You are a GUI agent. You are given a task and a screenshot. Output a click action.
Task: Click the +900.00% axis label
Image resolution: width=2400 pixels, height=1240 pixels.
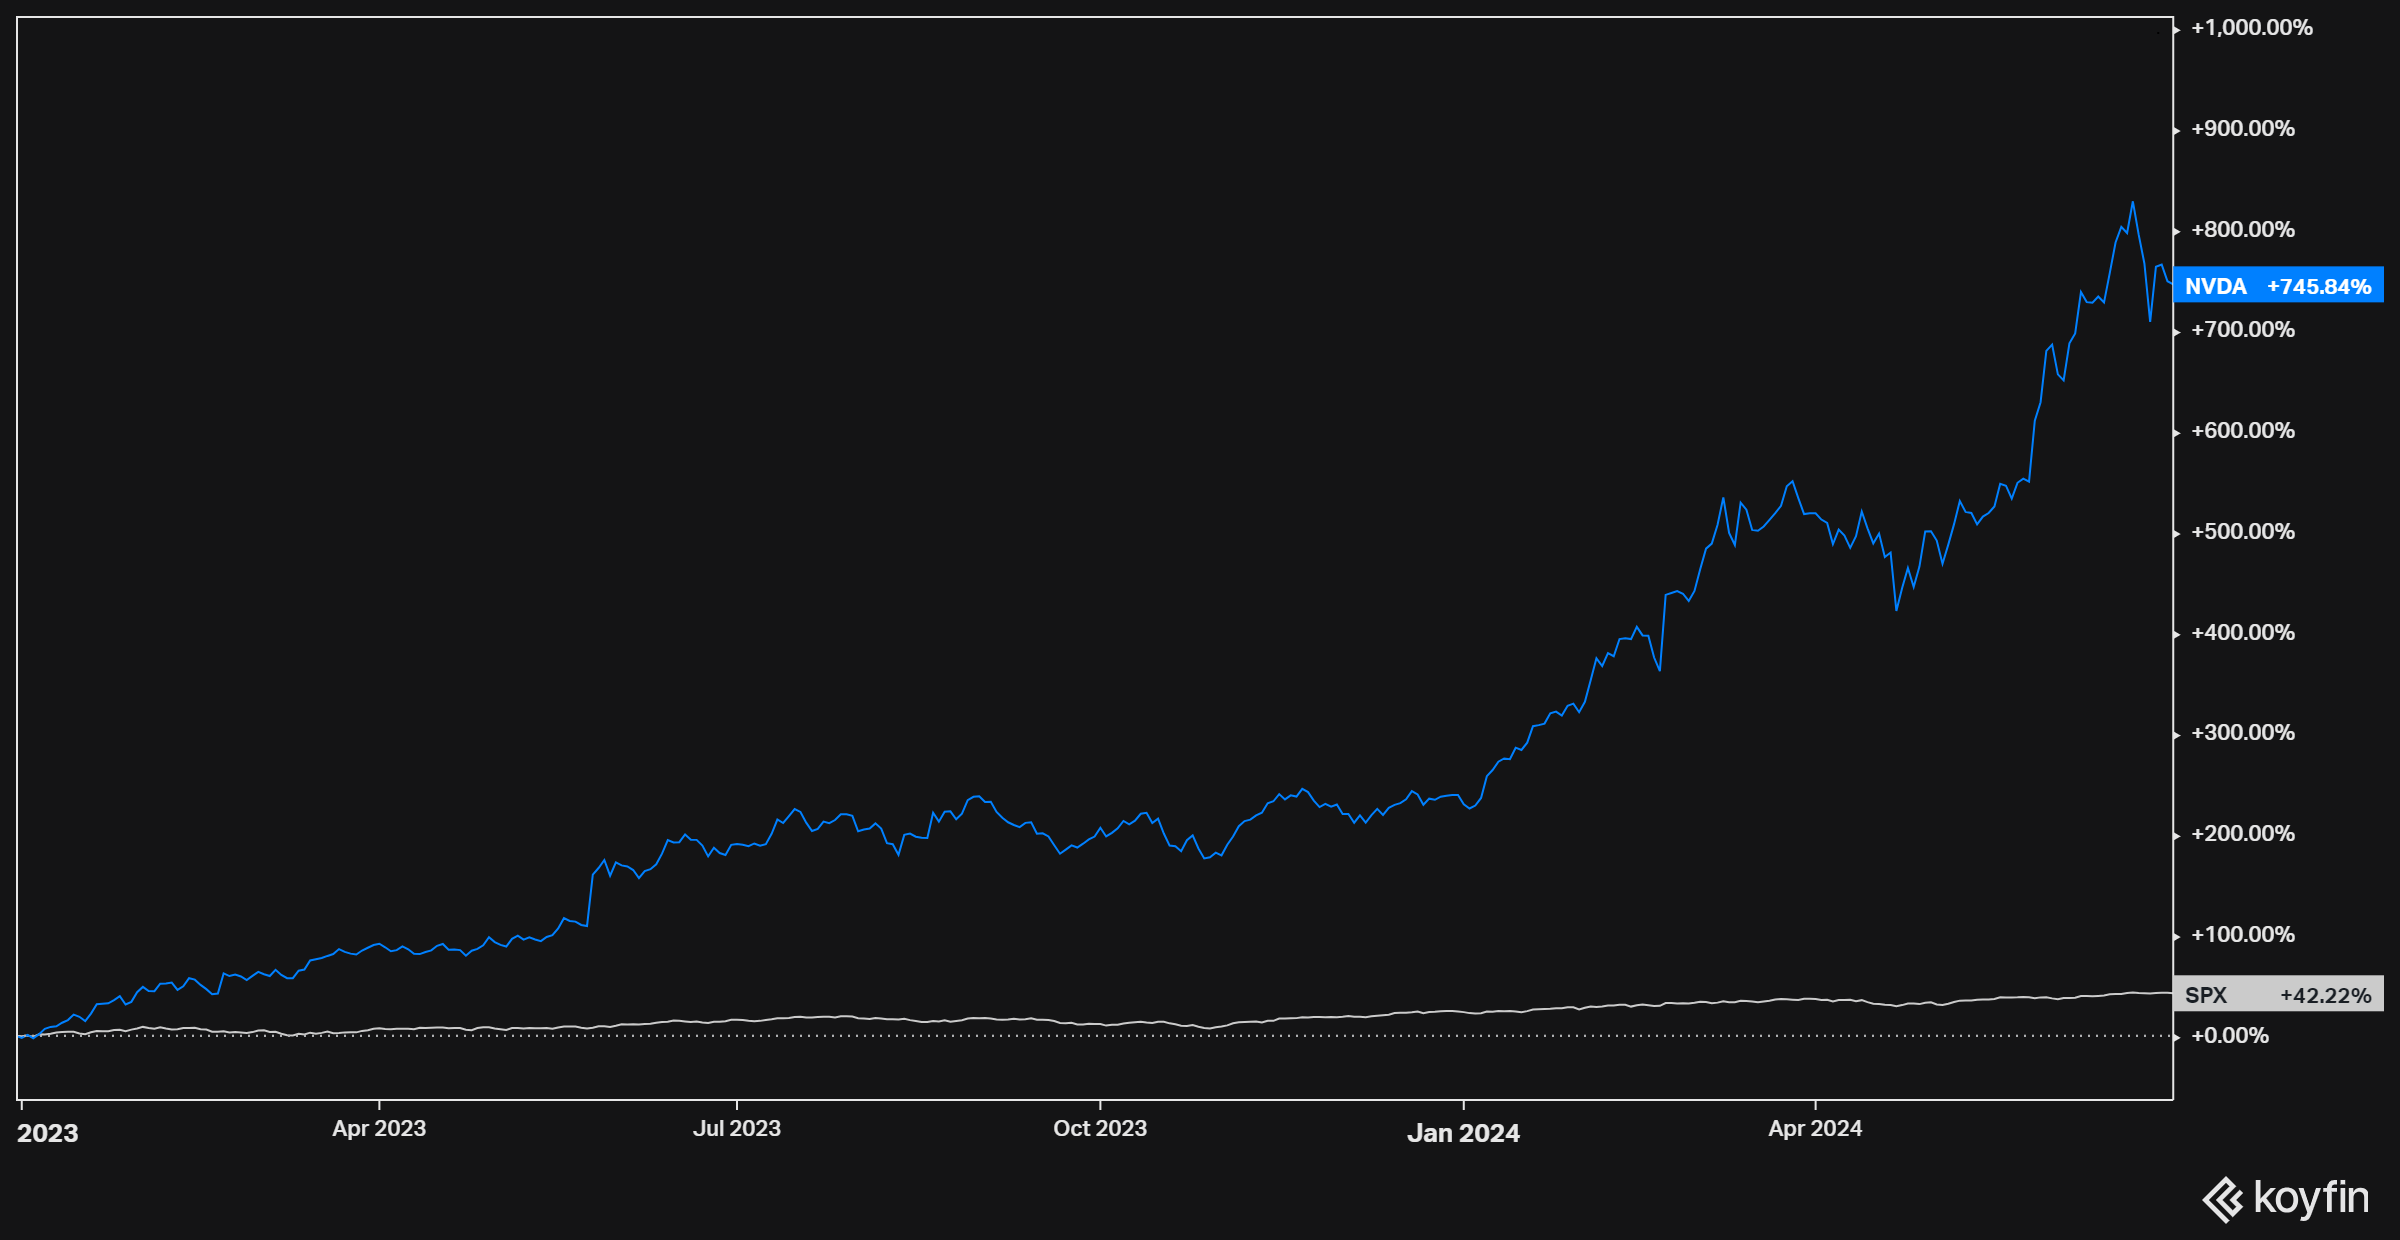[2243, 129]
